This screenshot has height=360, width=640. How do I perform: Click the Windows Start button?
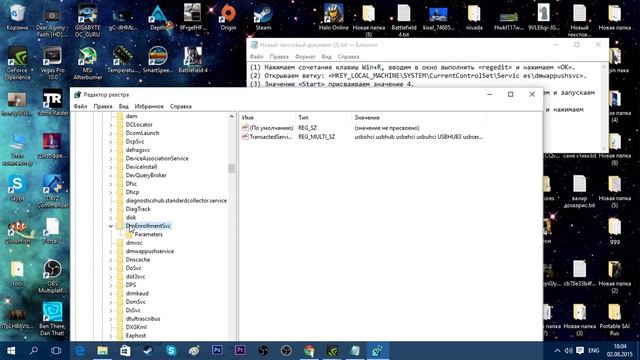point(11,351)
